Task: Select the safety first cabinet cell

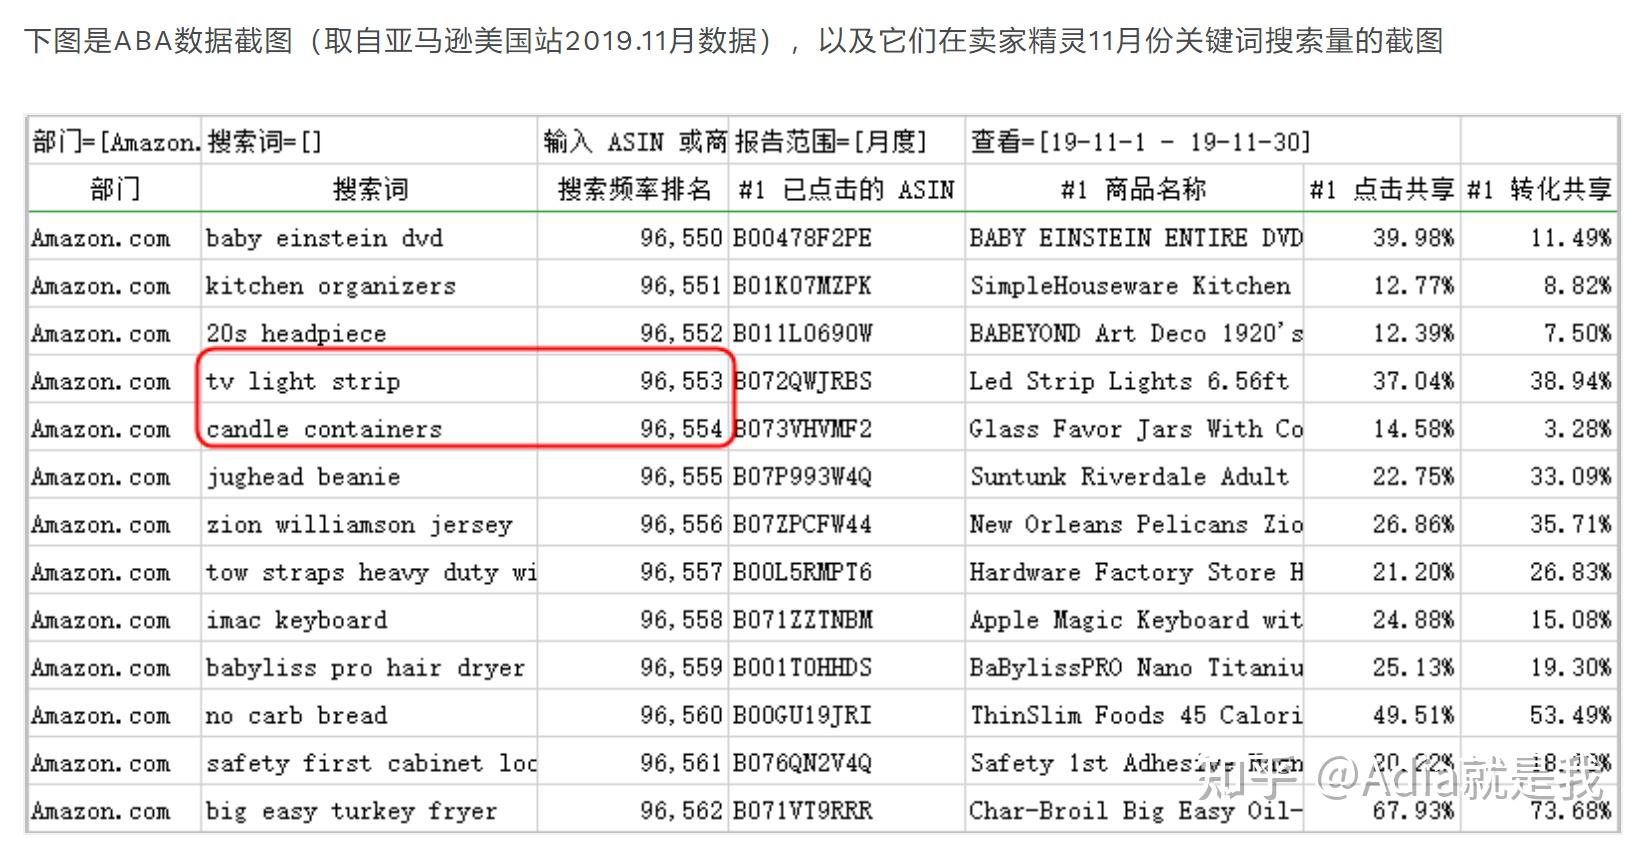Action: tap(370, 763)
